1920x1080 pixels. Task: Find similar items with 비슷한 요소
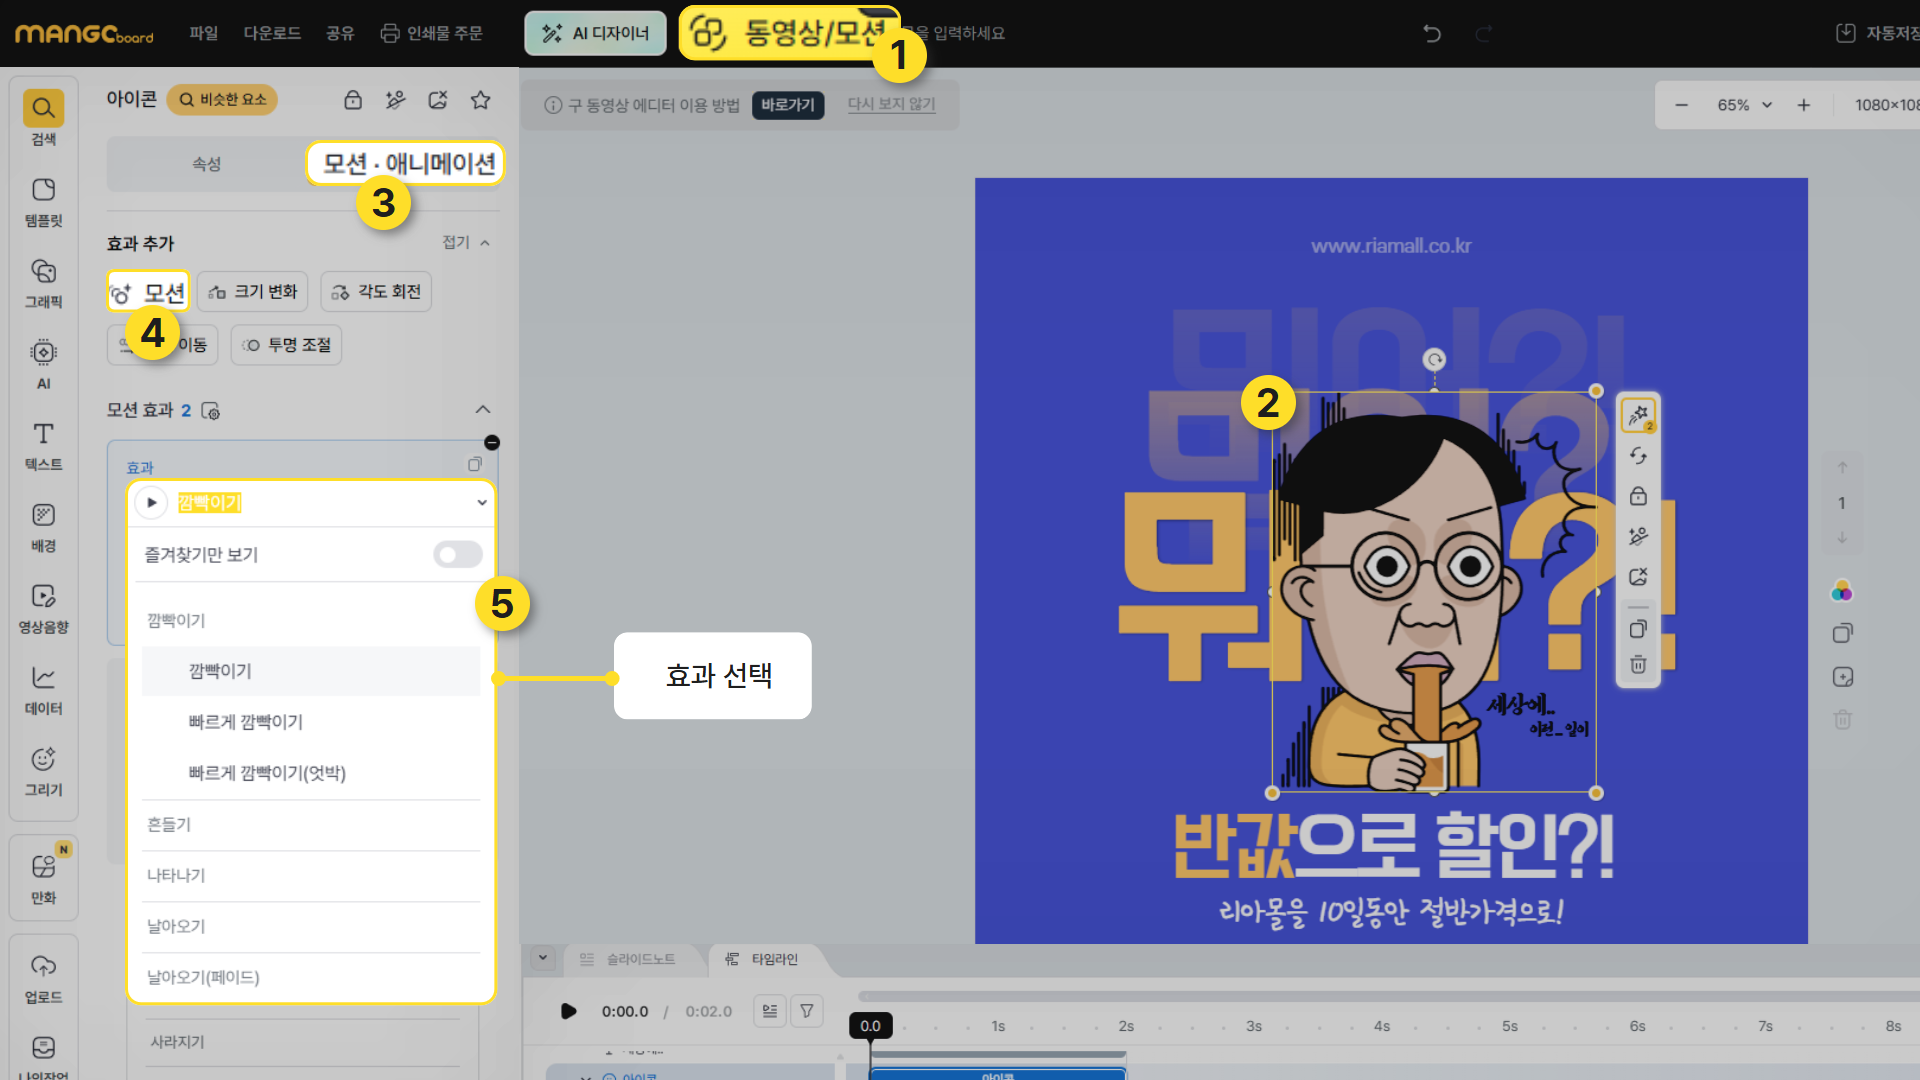point(222,100)
